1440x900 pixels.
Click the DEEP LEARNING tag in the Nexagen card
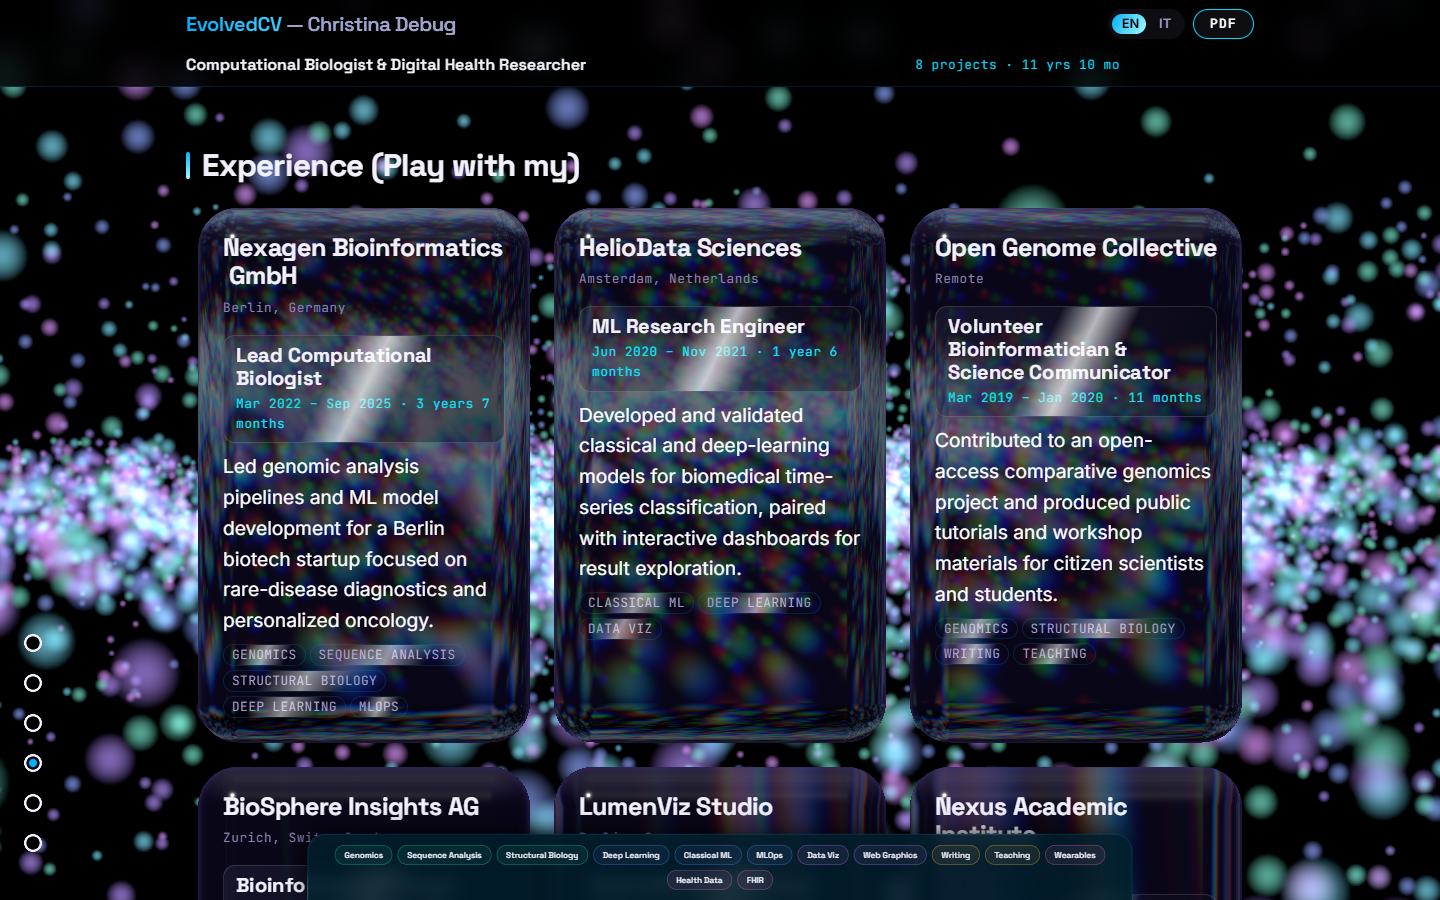pos(284,707)
